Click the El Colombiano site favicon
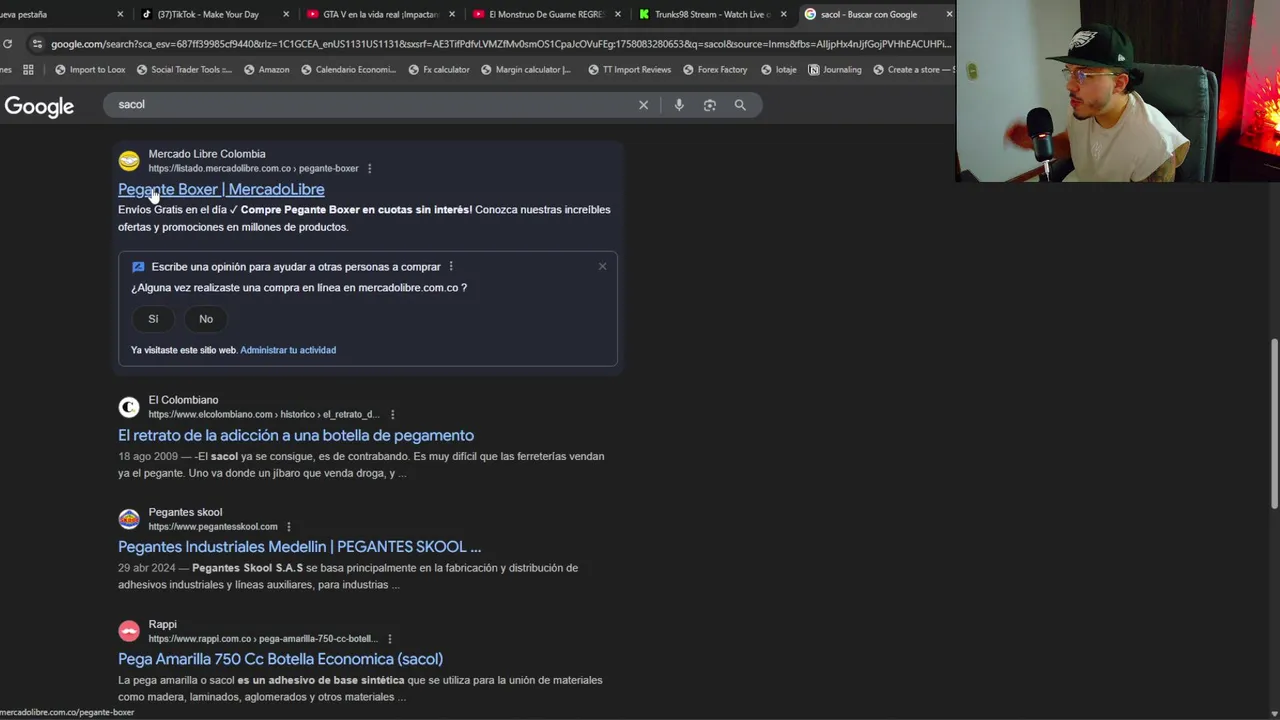The width and height of the screenshot is (1280, 720). pyautogui.click(x=129, y=407)
